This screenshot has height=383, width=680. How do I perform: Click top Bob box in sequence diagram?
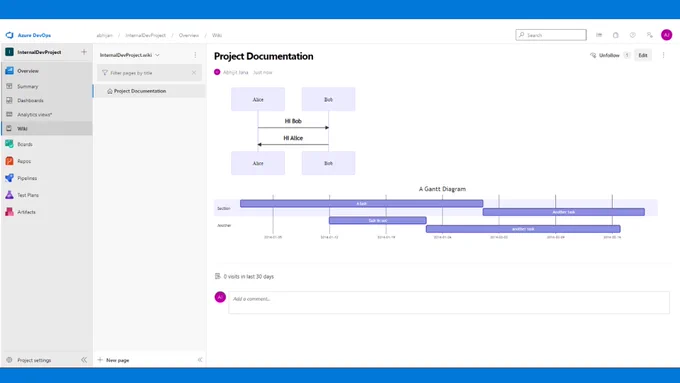click(x=328, y=99)
